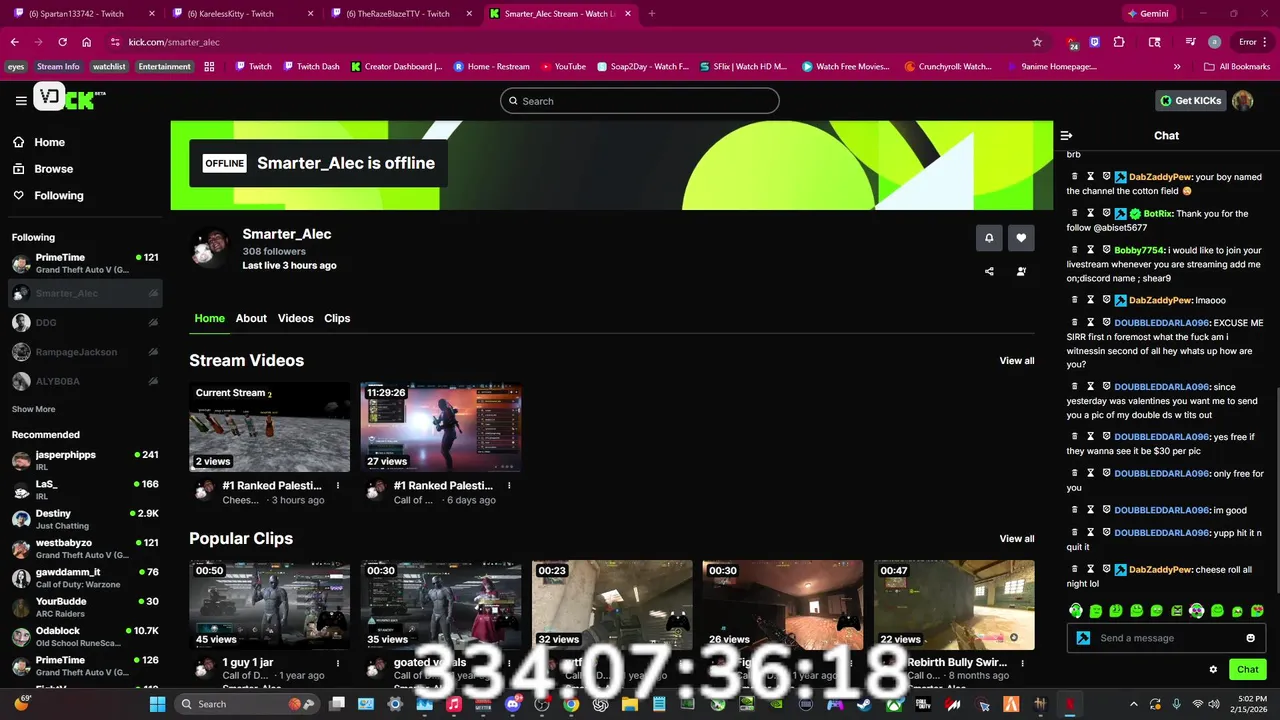Expand Show More in Following list

33,409
